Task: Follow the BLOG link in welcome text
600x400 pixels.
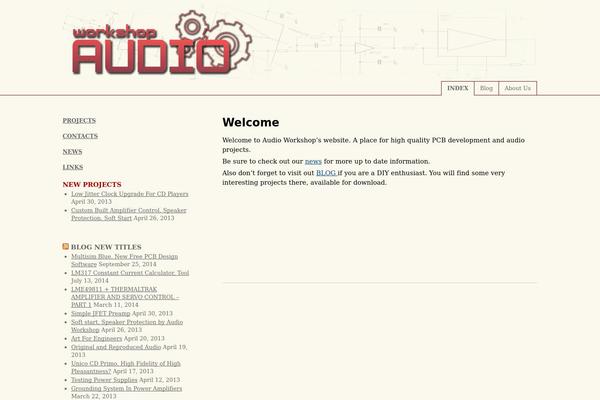Action: pyautogui.click(x=326, y=173)
